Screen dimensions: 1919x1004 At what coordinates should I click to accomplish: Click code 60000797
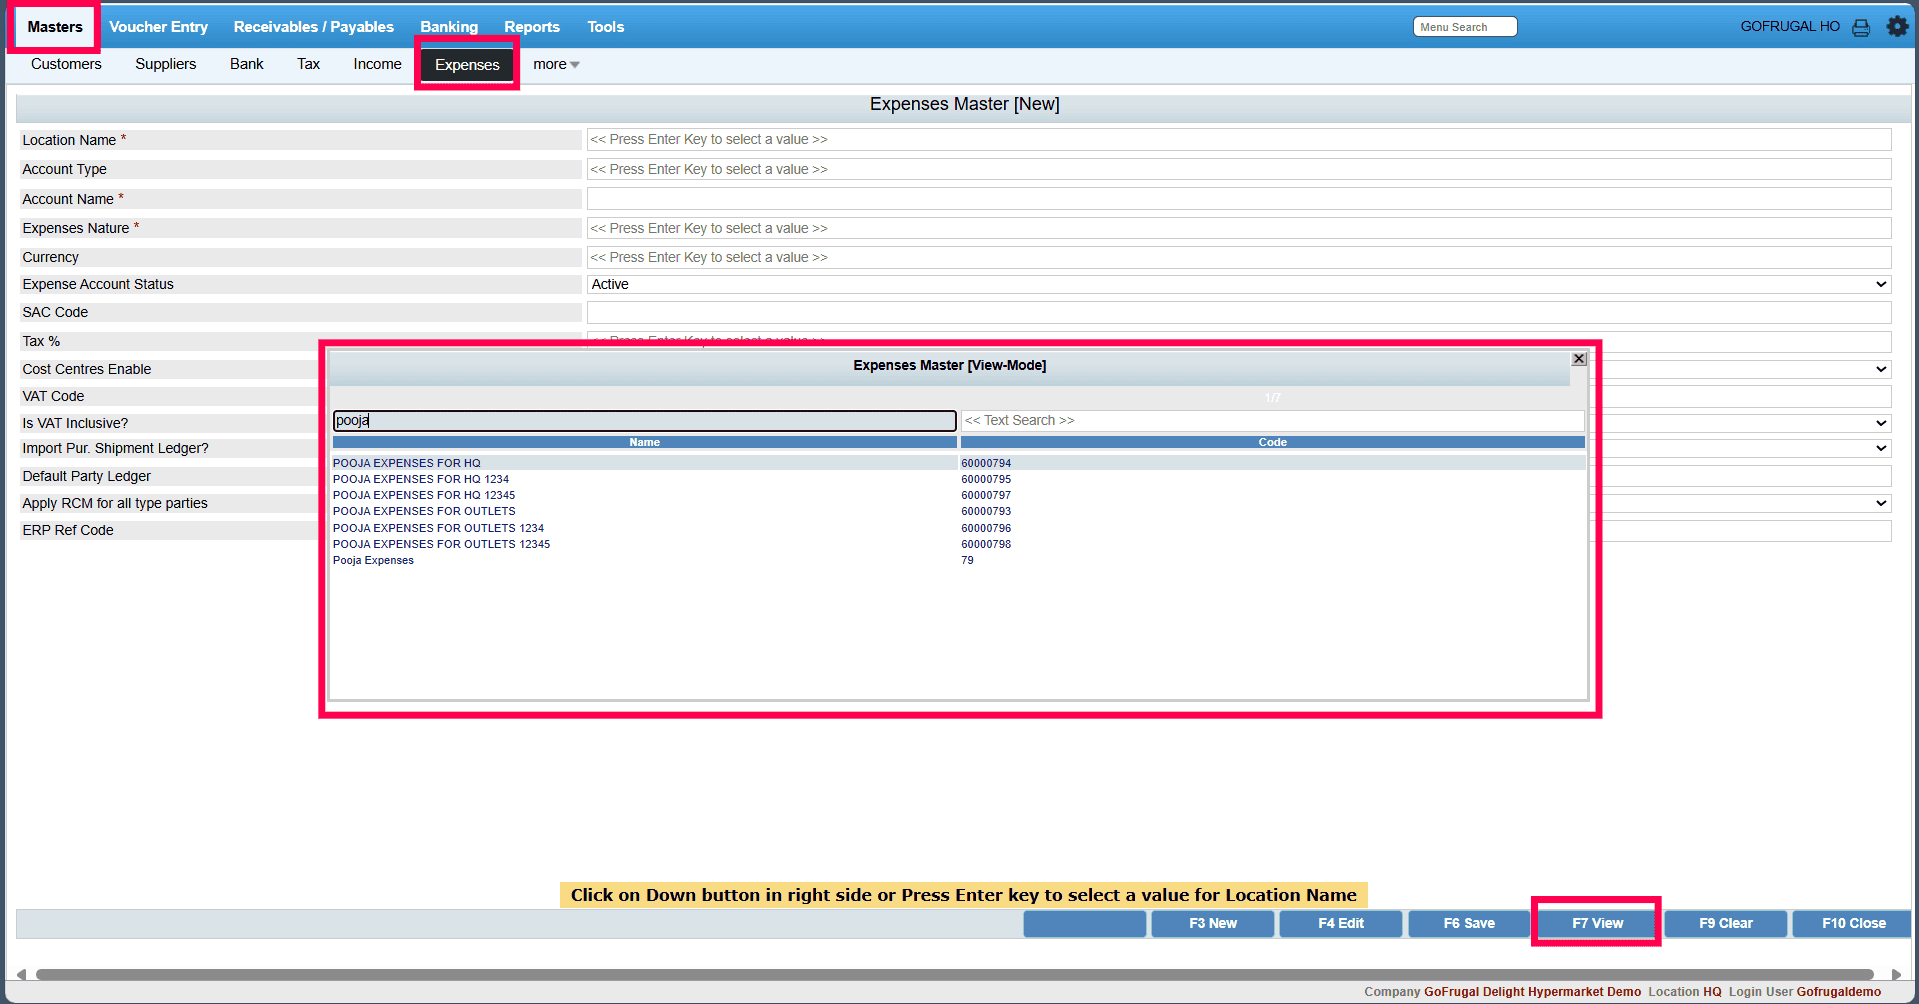986,495
